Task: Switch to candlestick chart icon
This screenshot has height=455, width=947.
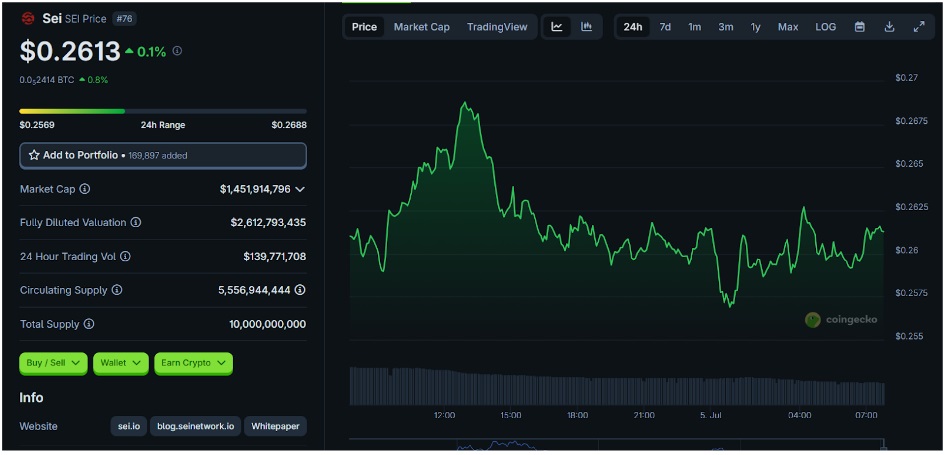Action: (x=586, y=27)
